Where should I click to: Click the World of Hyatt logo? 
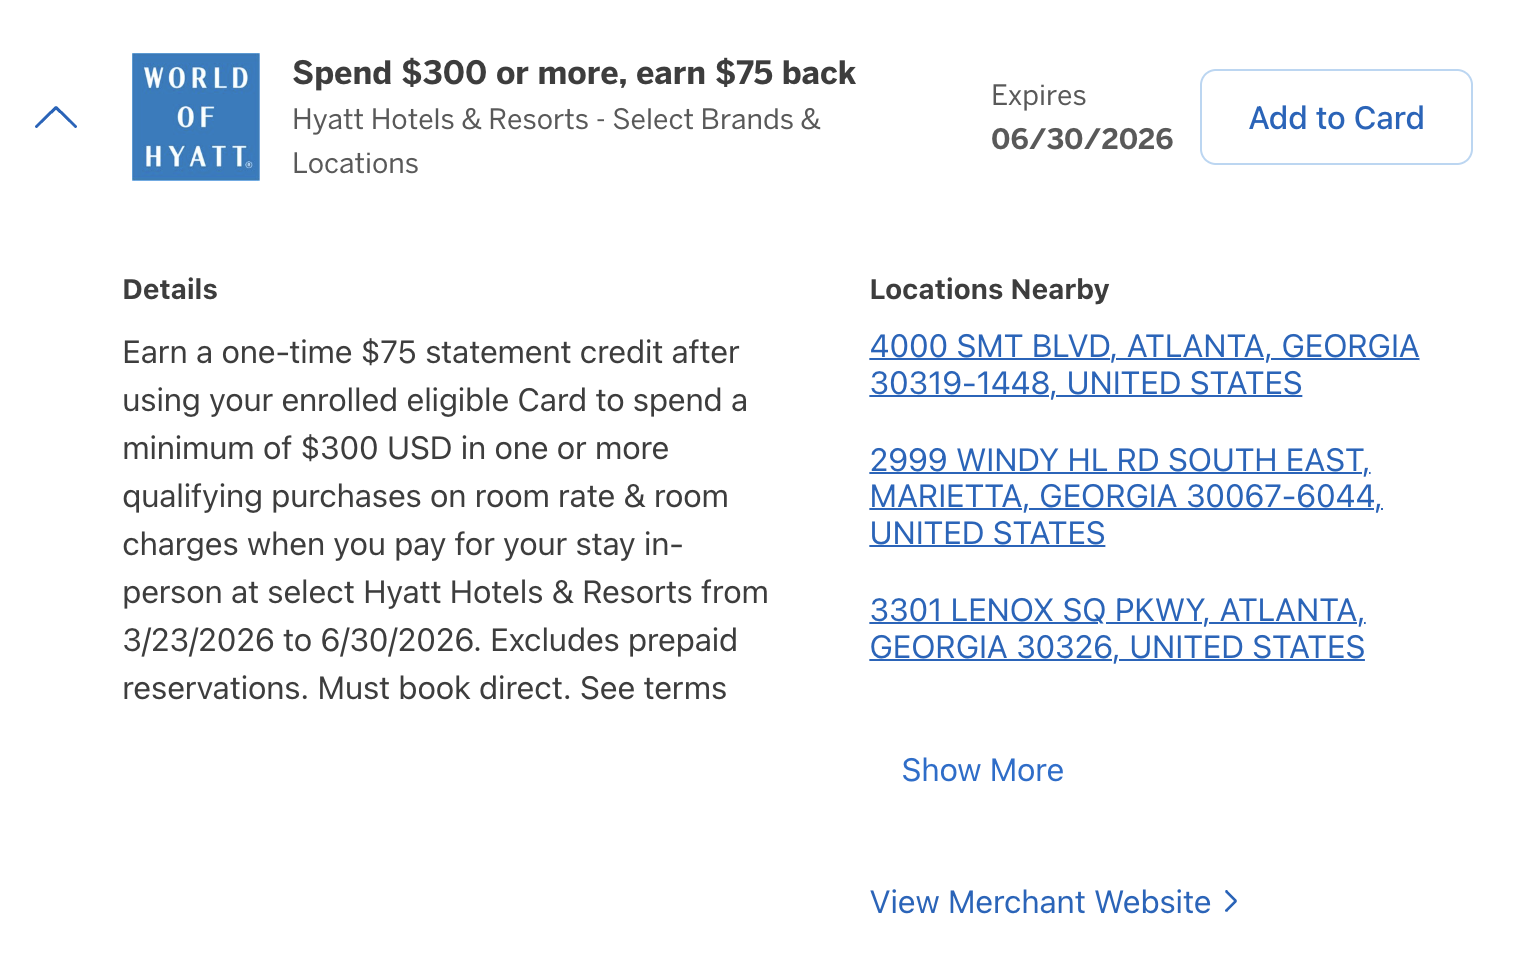[x=196, y=117]
